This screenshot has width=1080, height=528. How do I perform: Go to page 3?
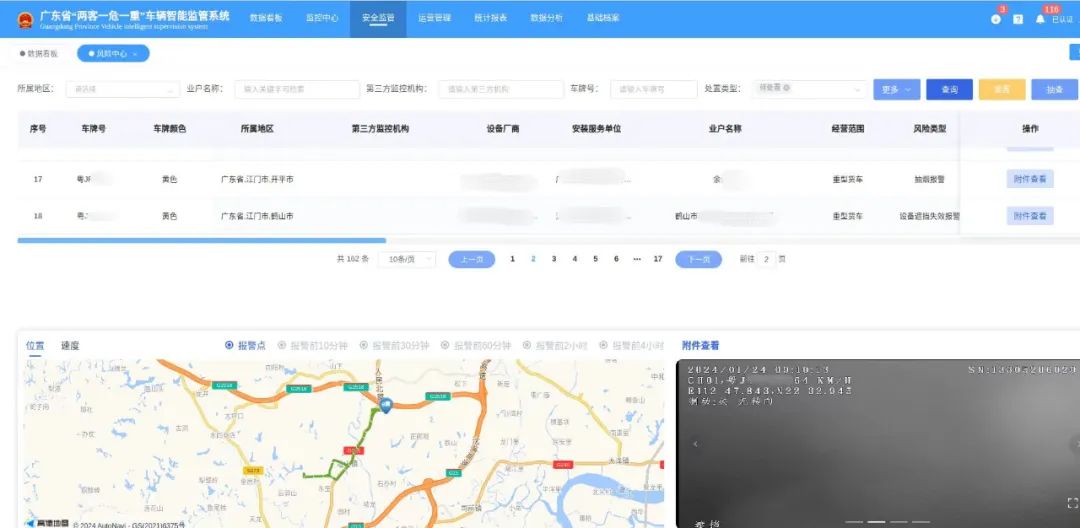pos(554,260)
